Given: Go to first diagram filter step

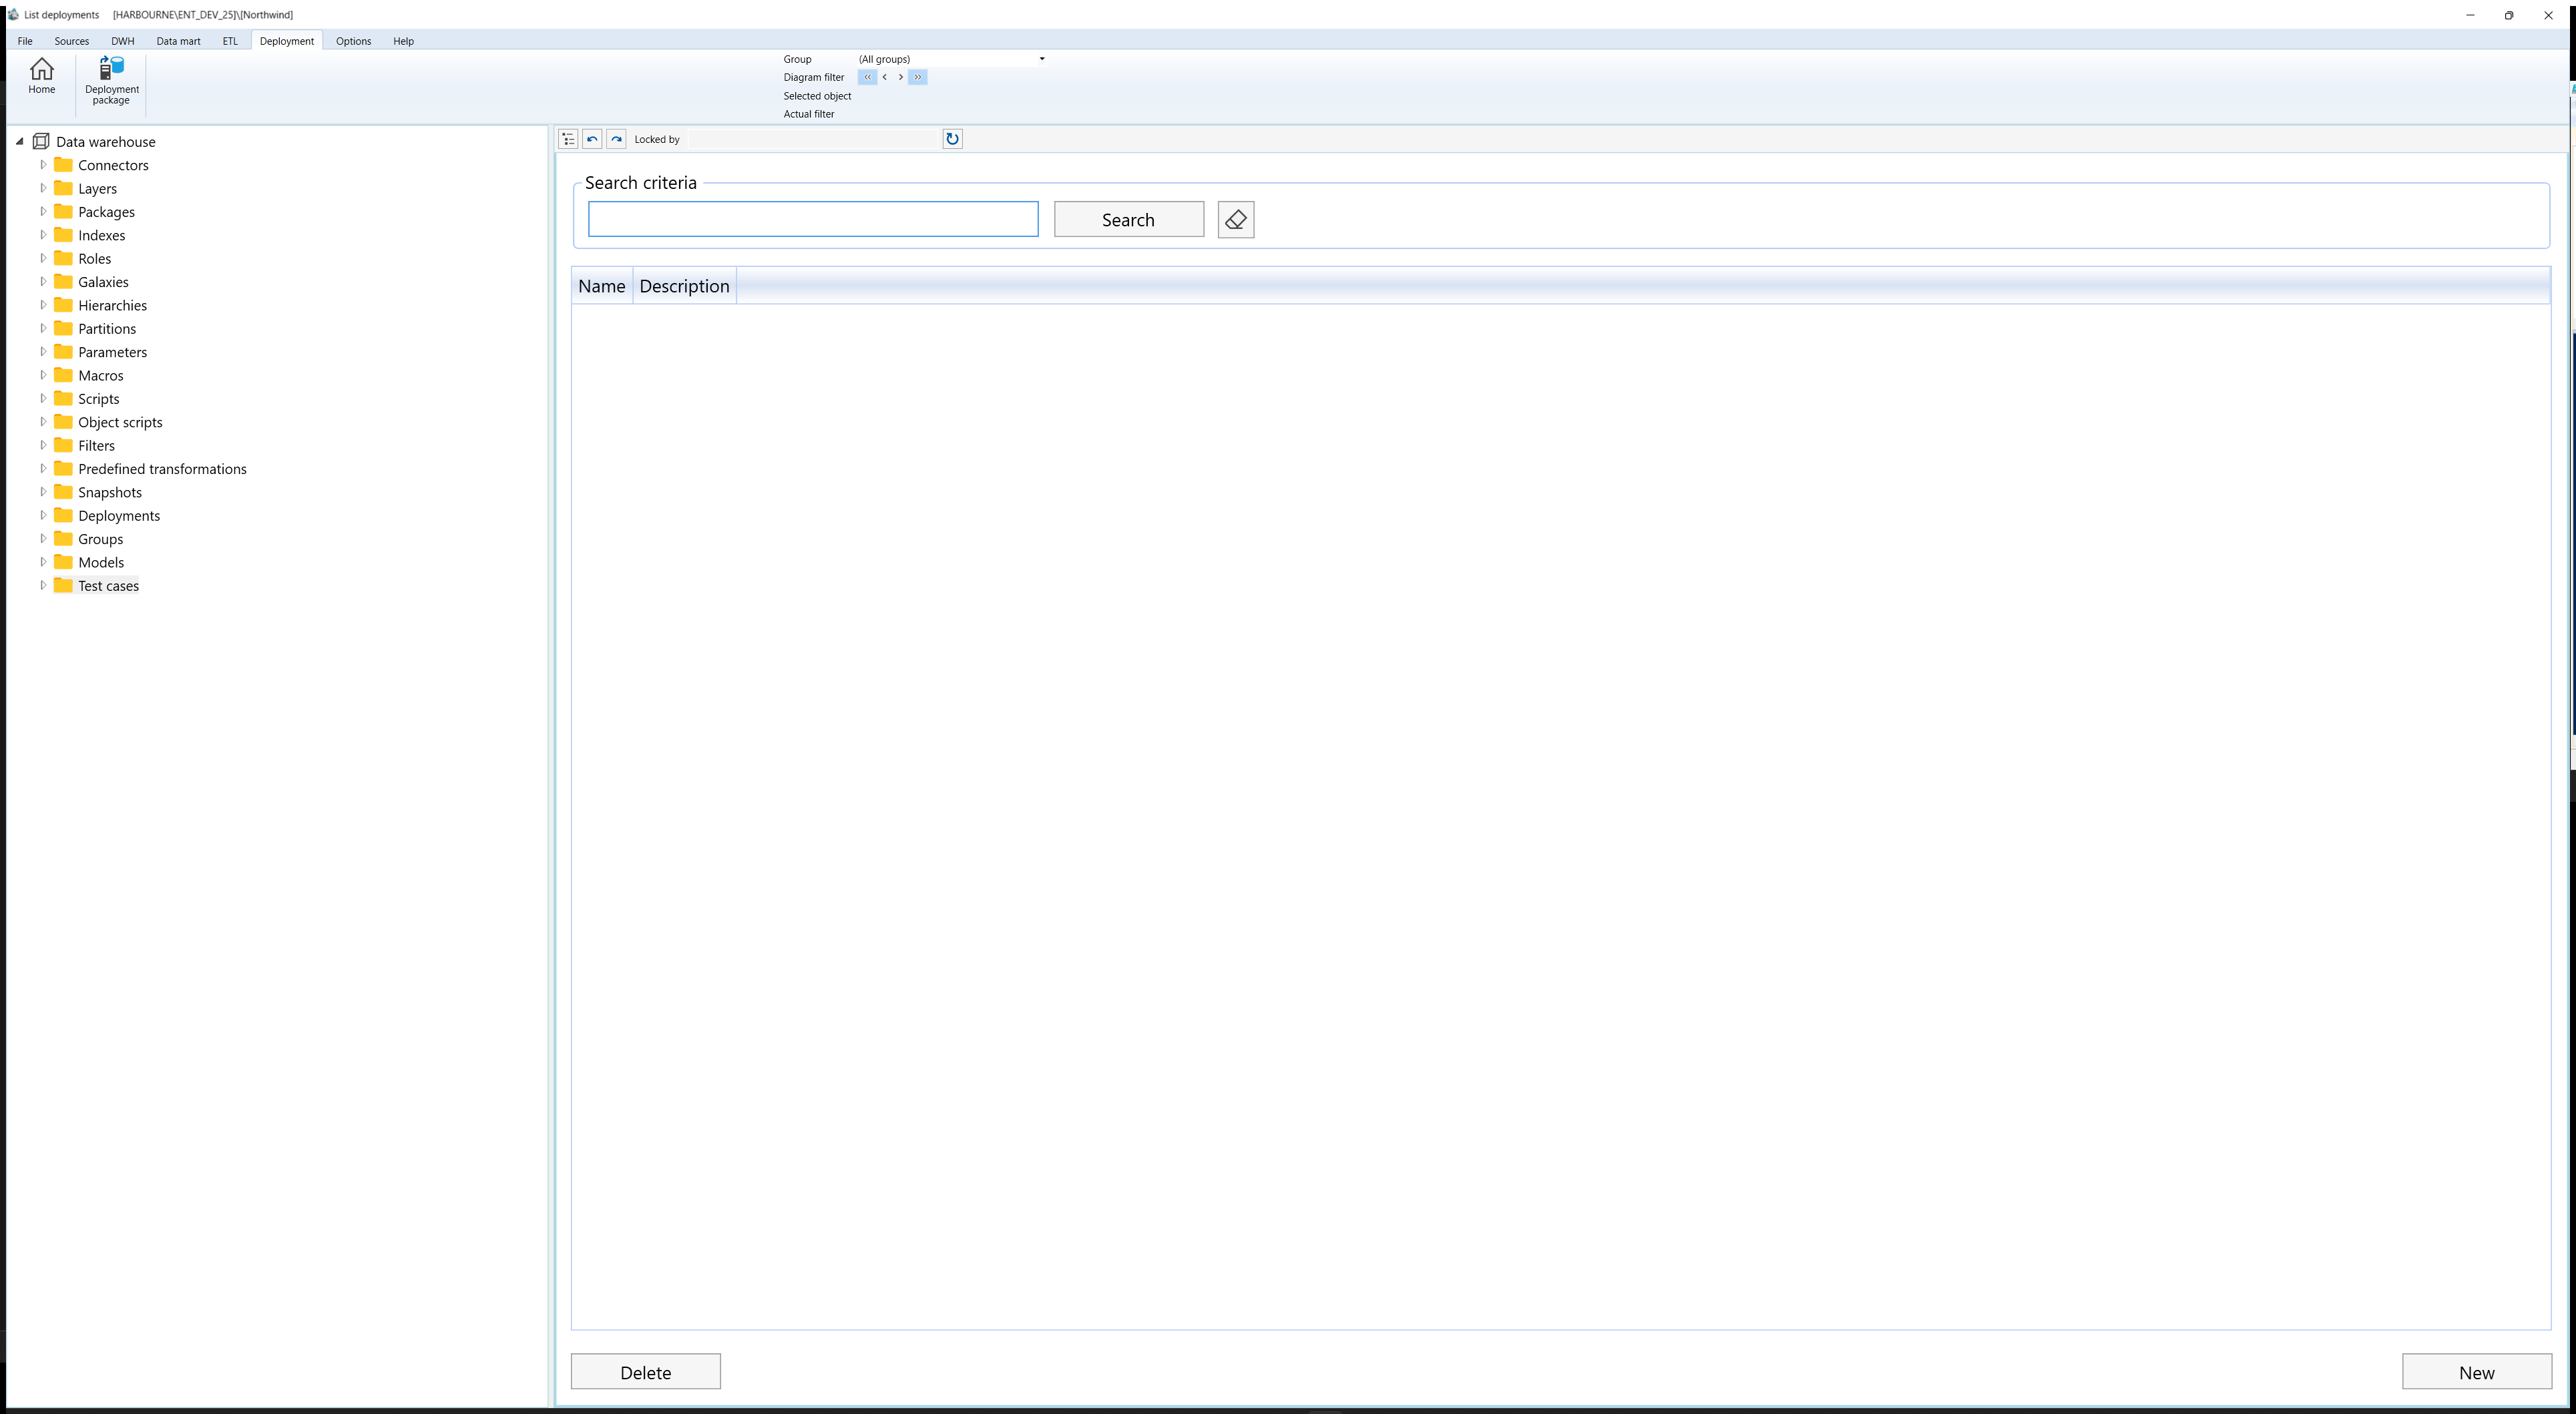Looking at the screenshot, I should (867, 77).
